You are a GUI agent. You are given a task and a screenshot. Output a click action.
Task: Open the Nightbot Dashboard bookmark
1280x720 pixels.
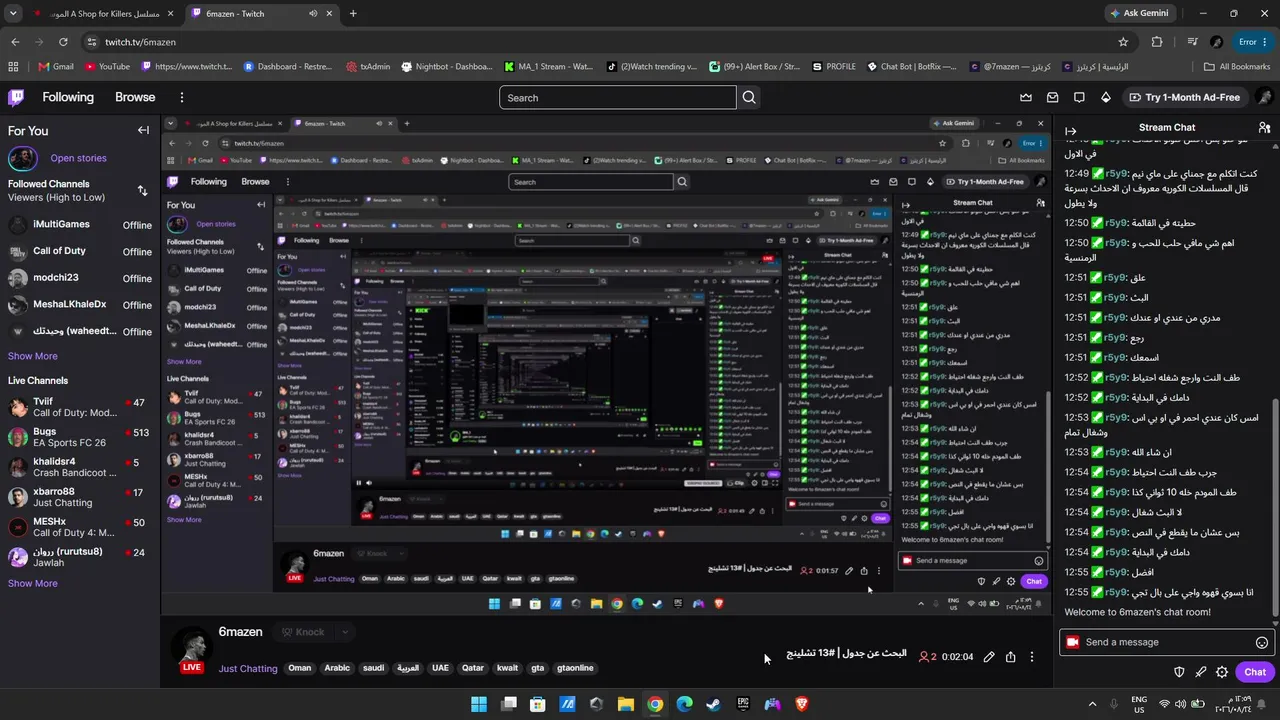click(447, 67)
